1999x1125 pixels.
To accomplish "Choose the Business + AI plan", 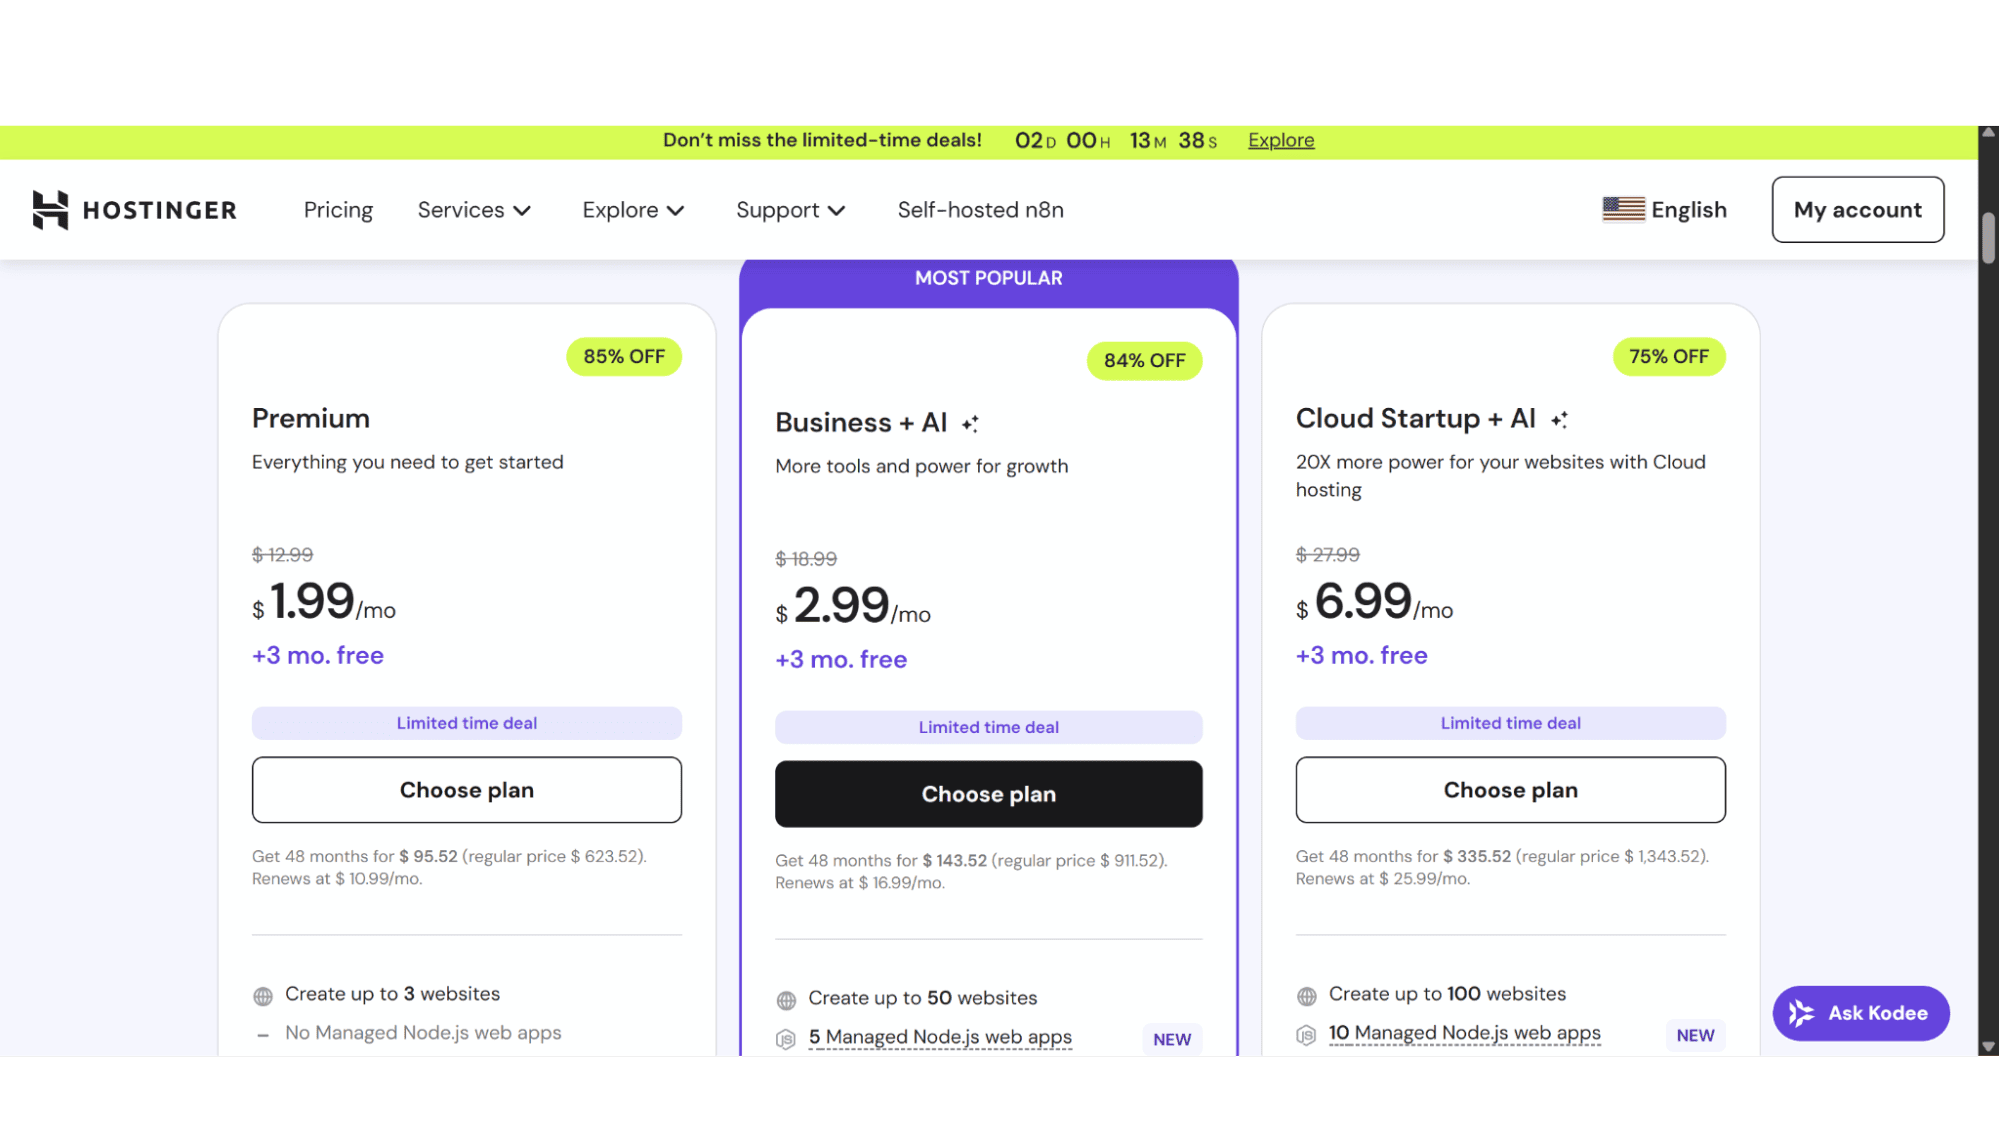I will pyautogui.click(x=989, y=794).
